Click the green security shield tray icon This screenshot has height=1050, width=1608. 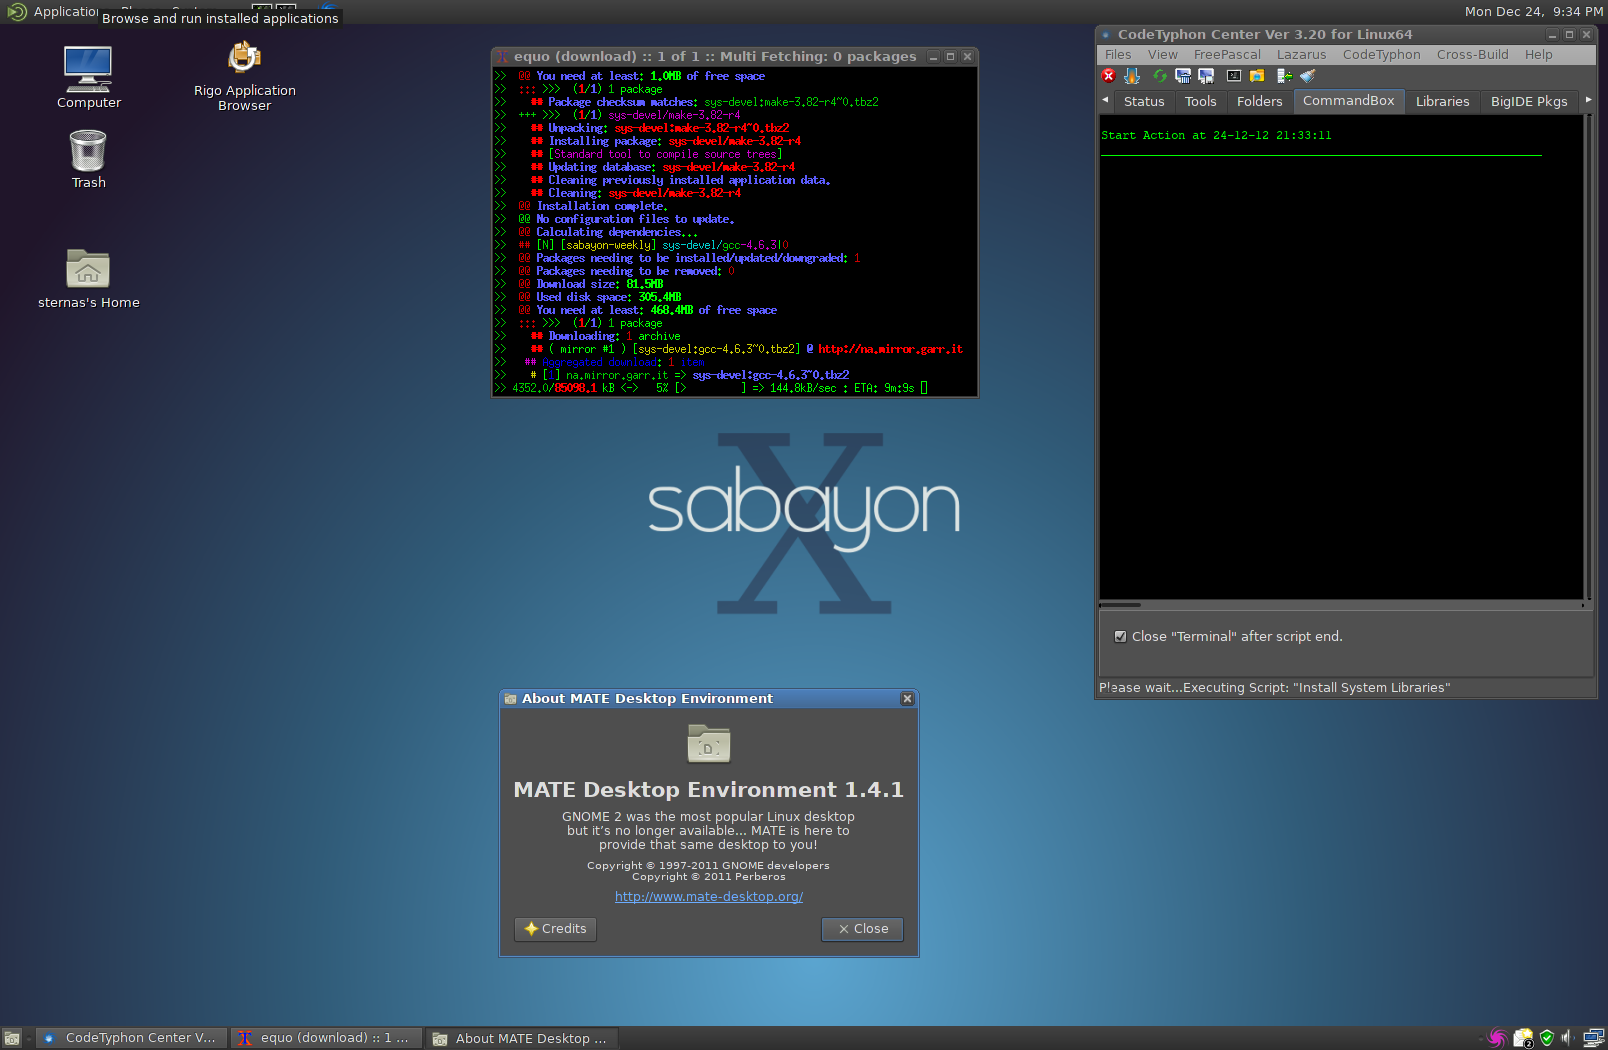click(1547, 1038)
